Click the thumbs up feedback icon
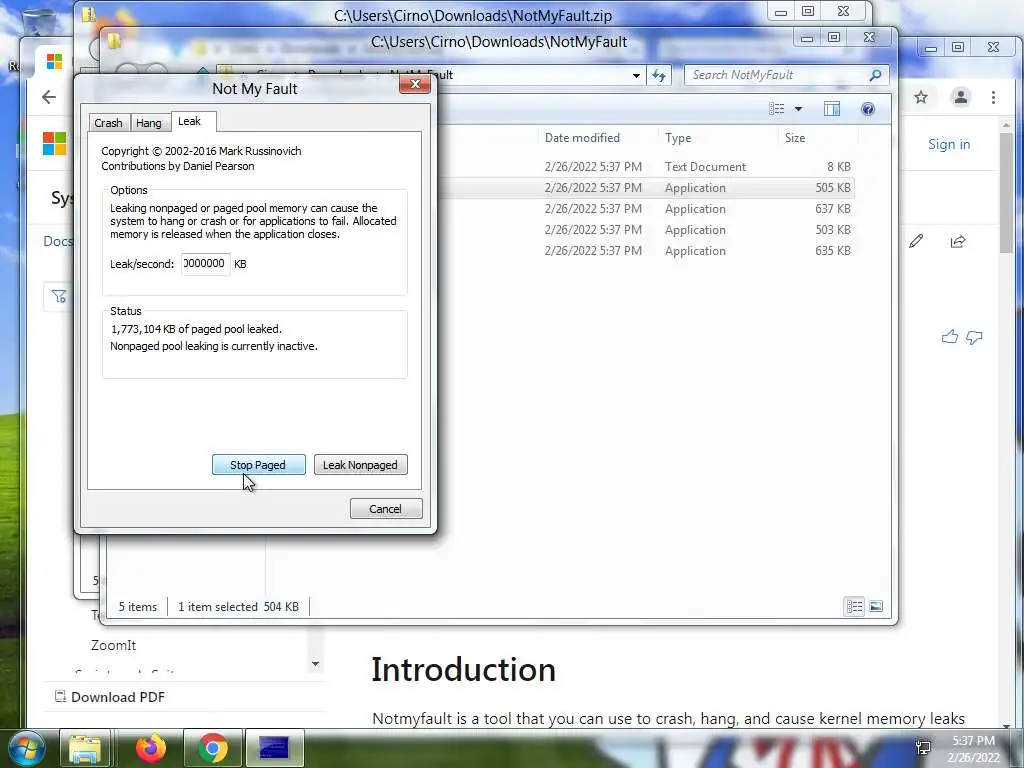The width and height of the screenshot is (1024, 768). [950, 337]
